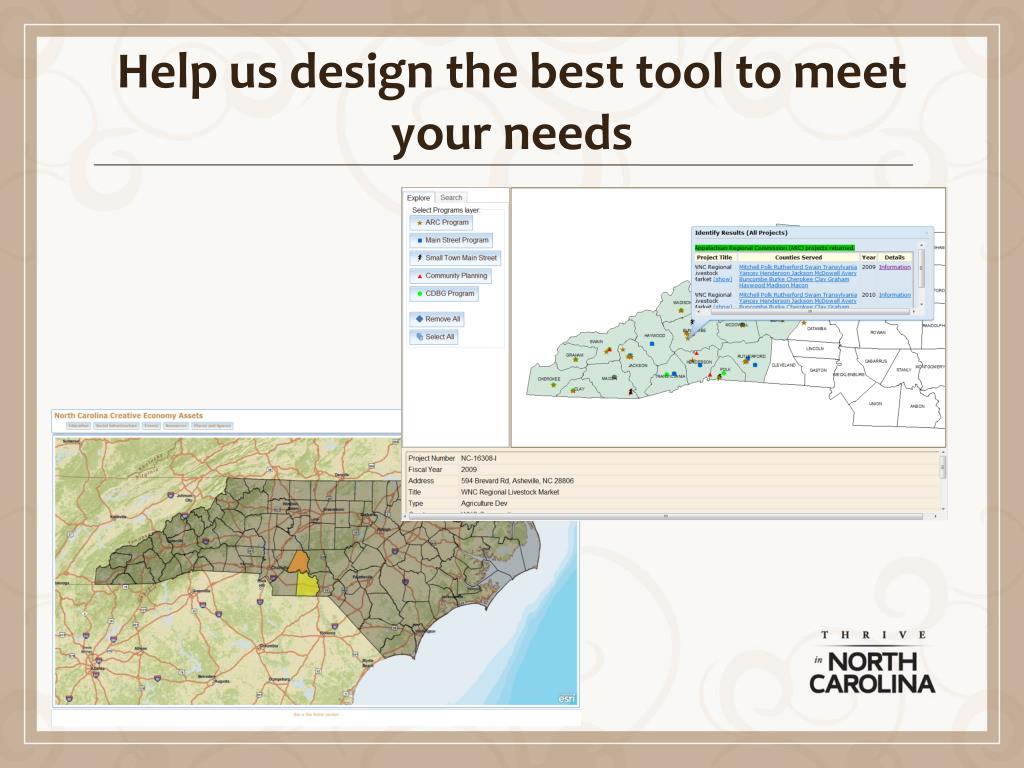Viewport: 1024px width, 768px height.
Task: Click the orange highlighted county on NC map
Action: (x=298, y=562)
